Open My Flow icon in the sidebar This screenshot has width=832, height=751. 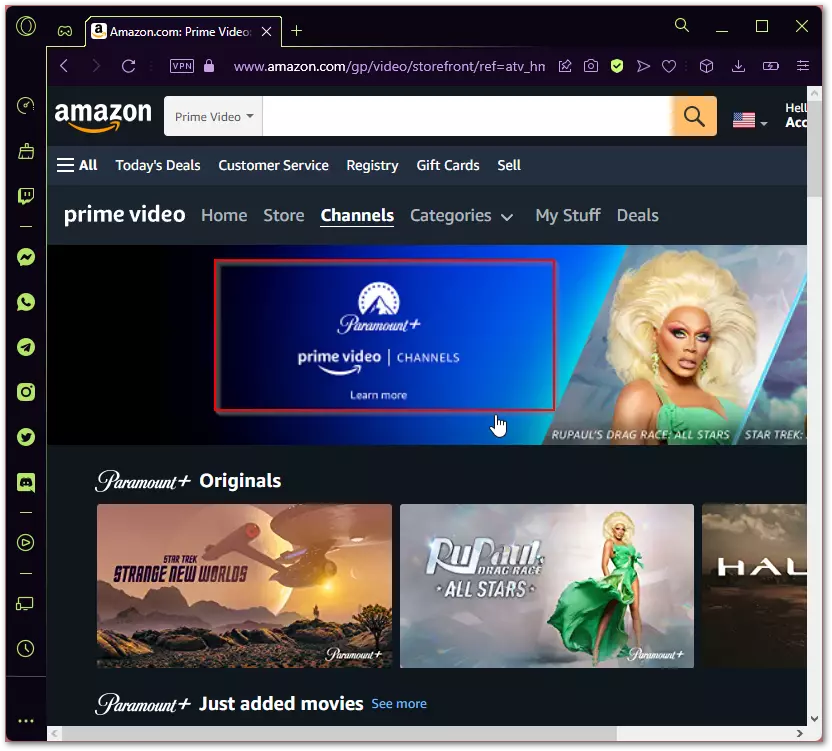pos(25,604)
